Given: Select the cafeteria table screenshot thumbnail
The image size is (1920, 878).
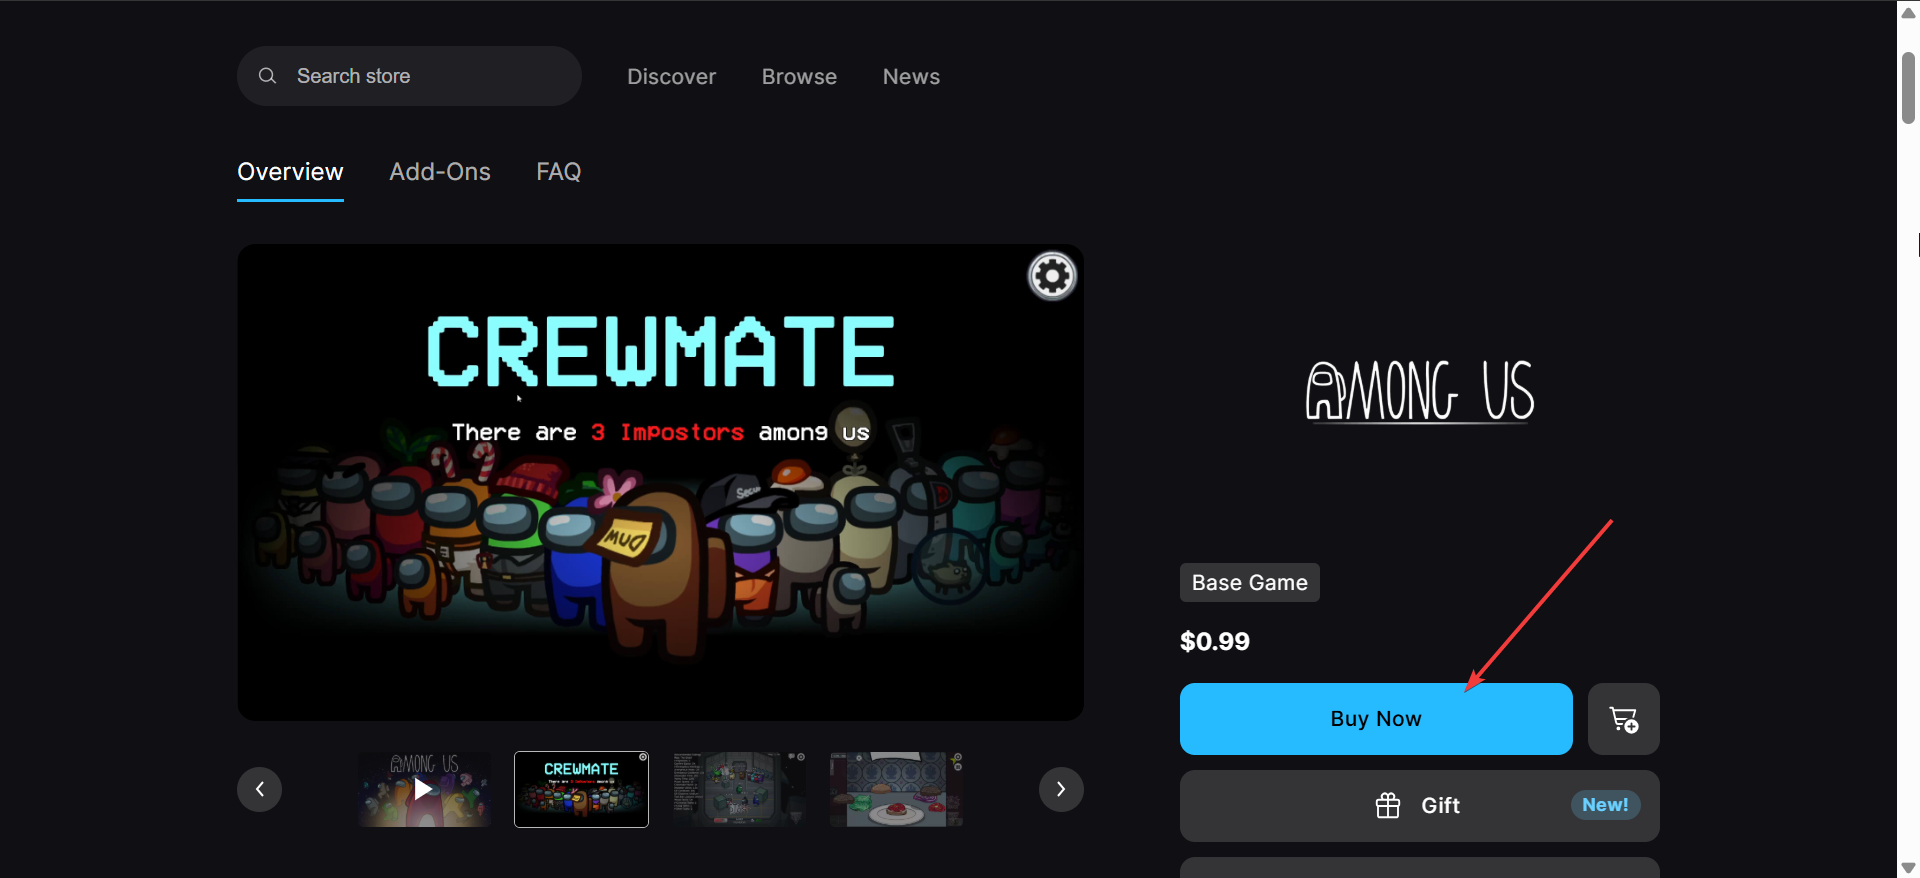Looking at the screenshot, I should click(x=896, y=789).
